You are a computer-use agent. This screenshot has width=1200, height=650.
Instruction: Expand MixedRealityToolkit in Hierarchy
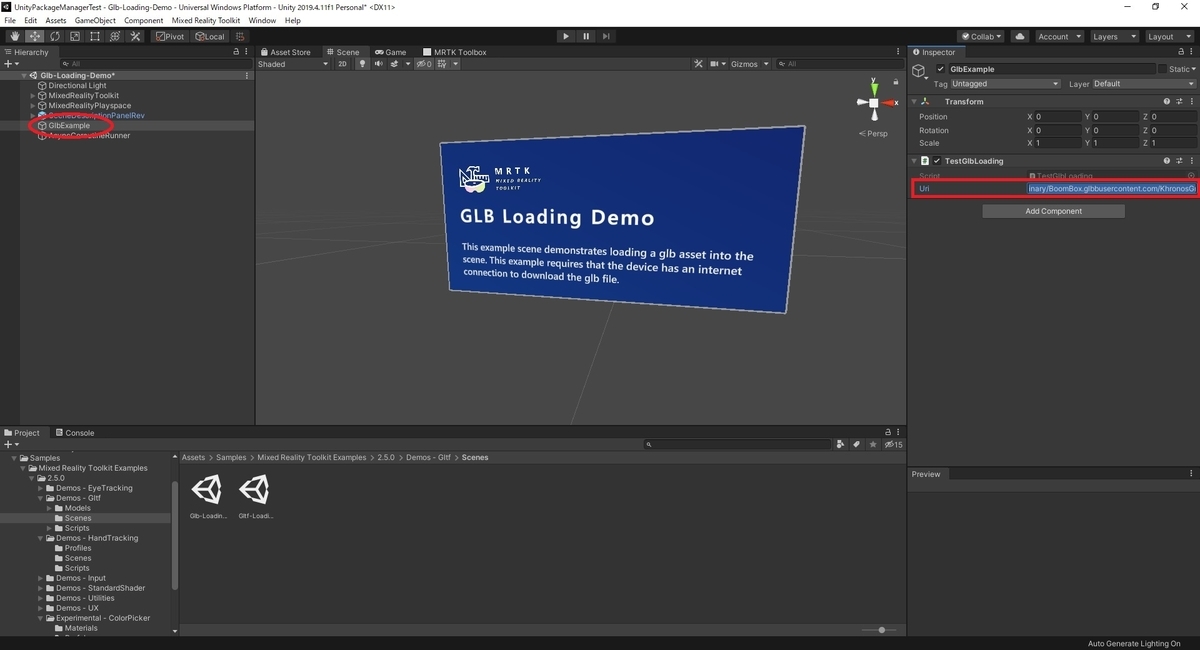[x=33, y=96]
